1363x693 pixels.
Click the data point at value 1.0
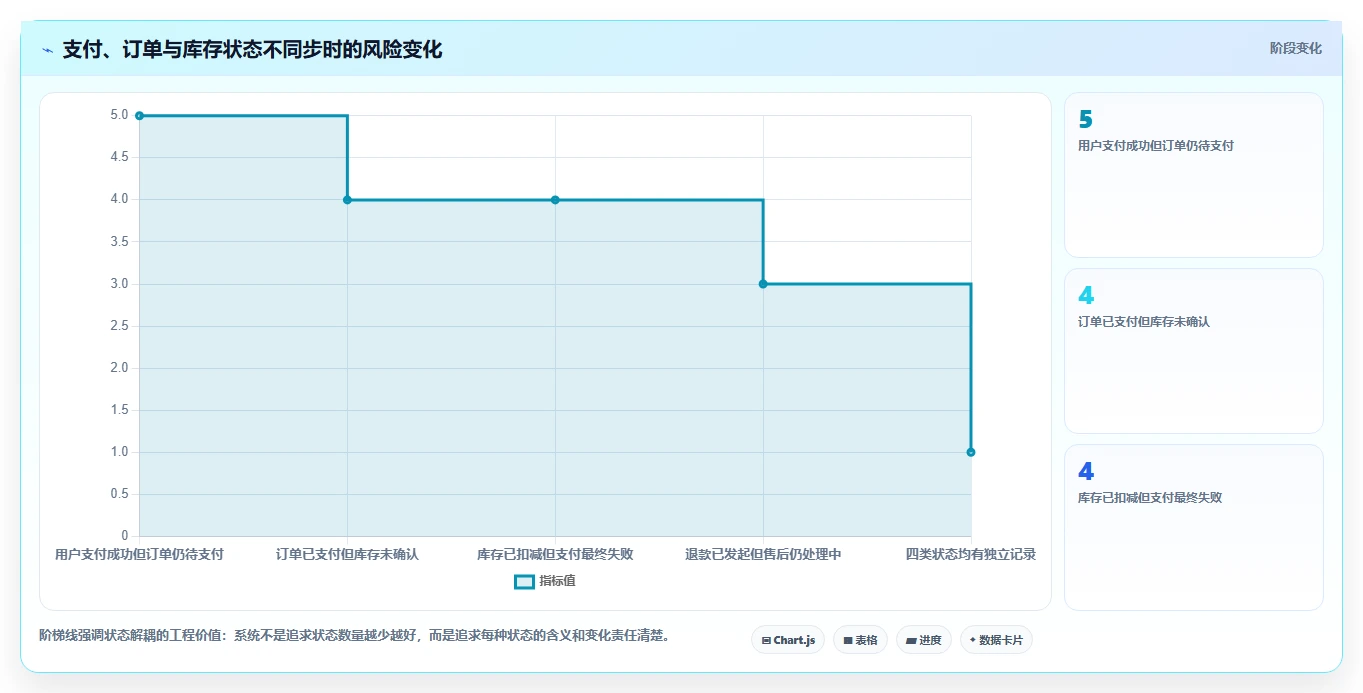coord(971,452)
